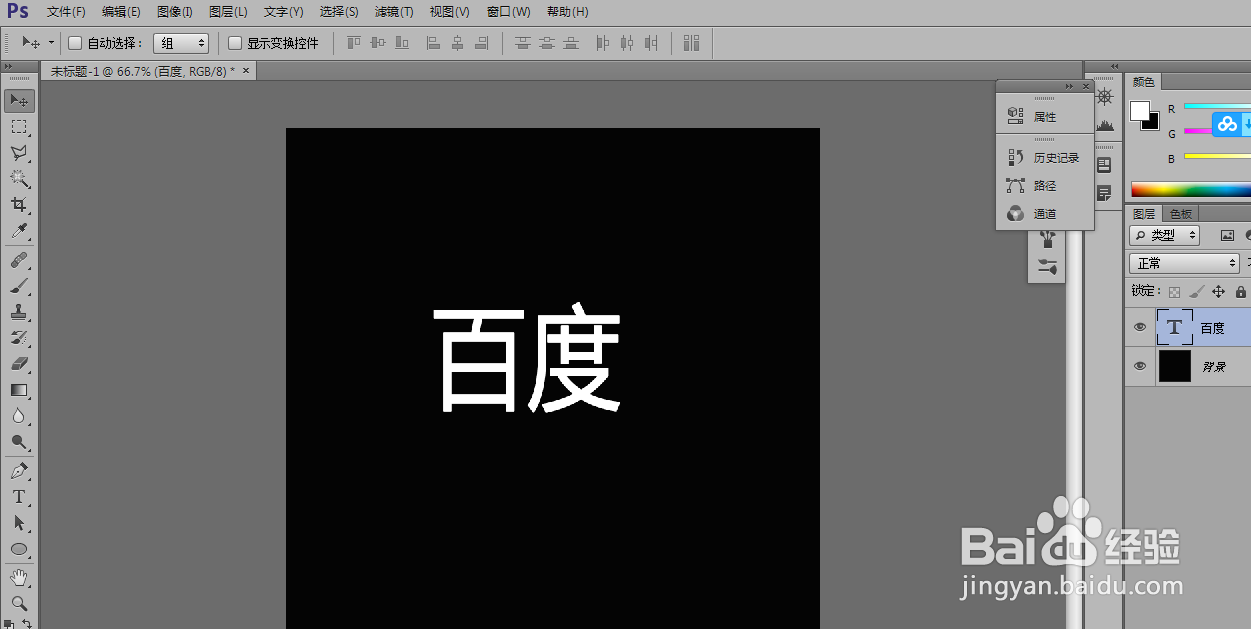Open the 正常 blend mode dropdown

click(x=1185, y=263)
